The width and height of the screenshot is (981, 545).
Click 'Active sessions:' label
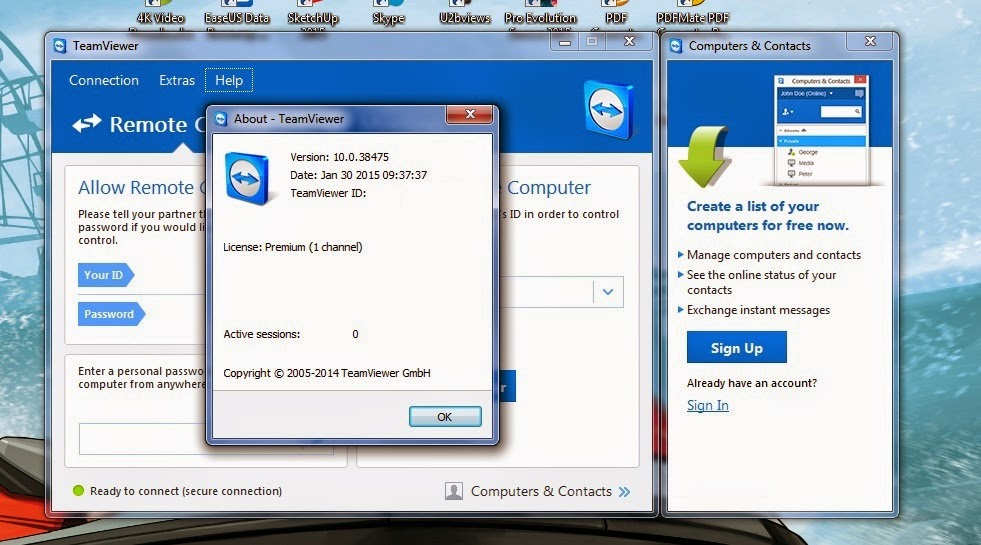point(262,334)
